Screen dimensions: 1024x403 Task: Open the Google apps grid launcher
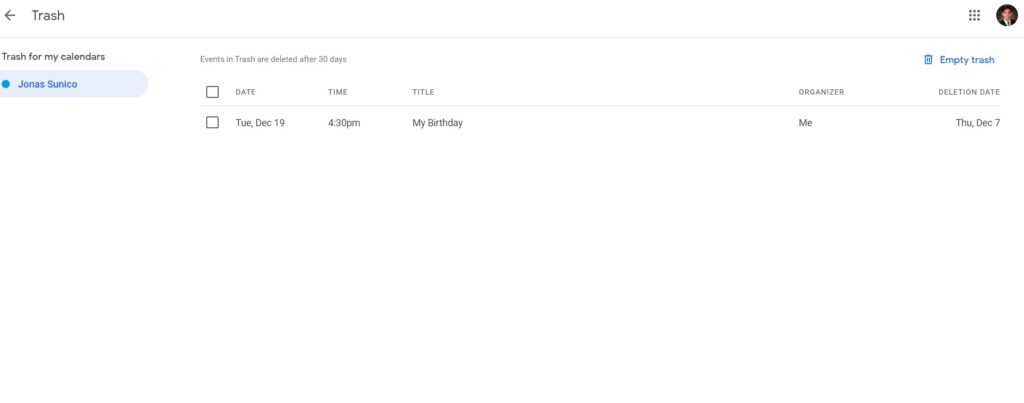(x=974, y=16)
